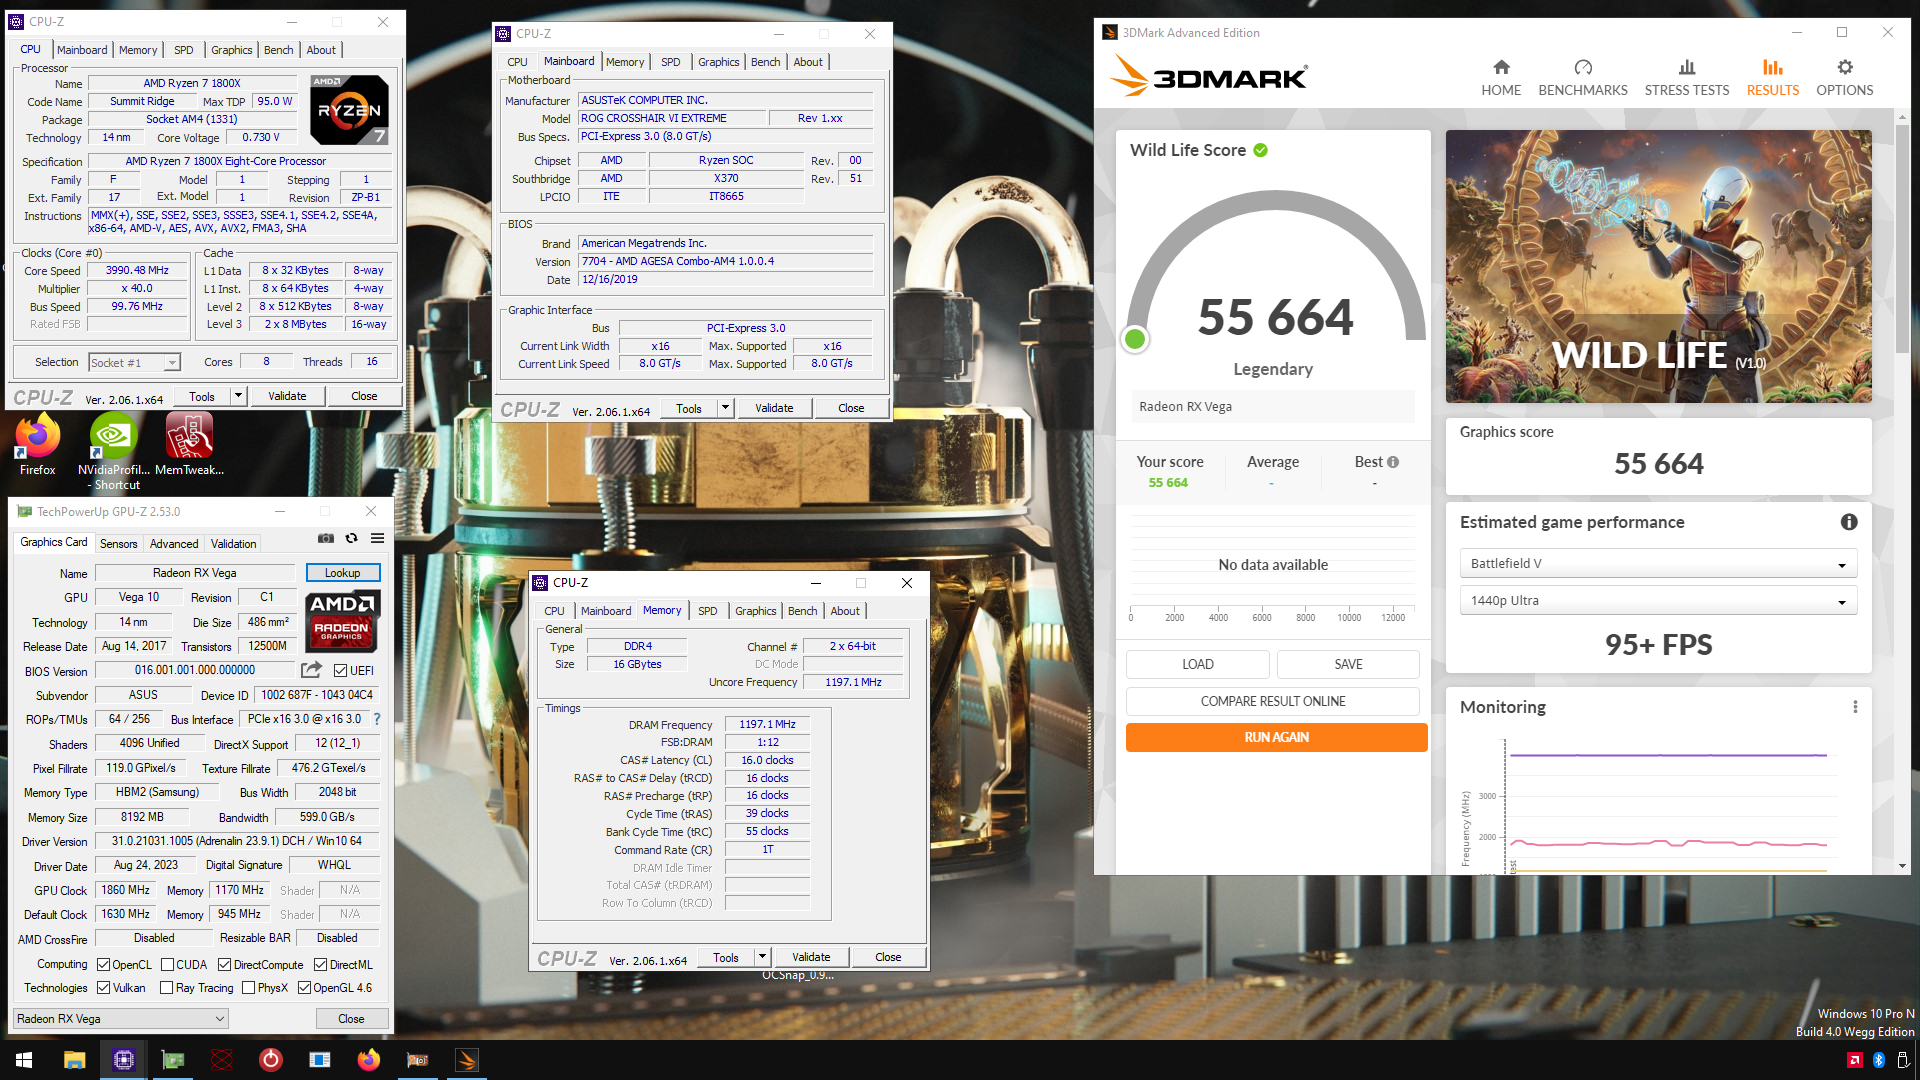This screenshot has width=1920, height=1080.
Task: Click the BIOS Version field in GPU-Z
Action: [x=195, y=670]
